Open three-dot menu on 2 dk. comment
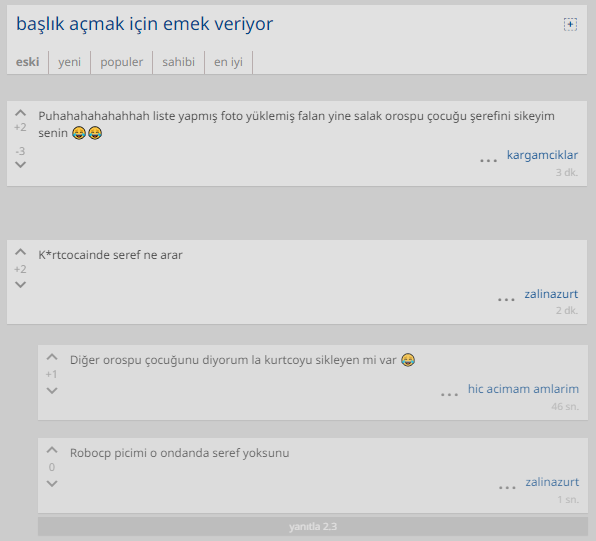 click(x=506, y=300)
